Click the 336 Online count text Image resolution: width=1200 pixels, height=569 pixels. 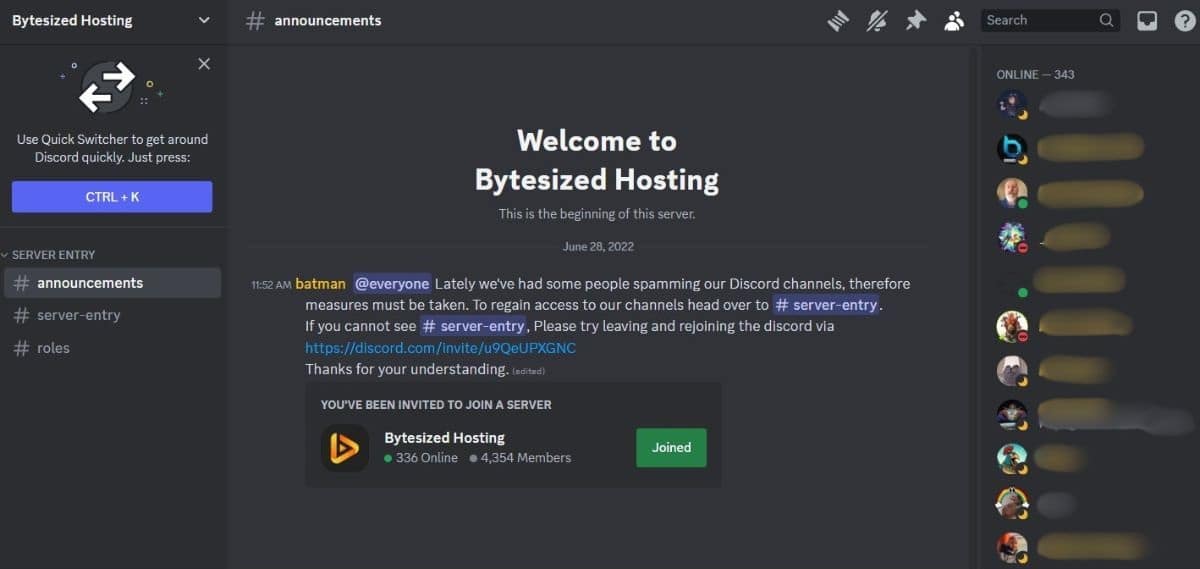click(x=426, y=458)
